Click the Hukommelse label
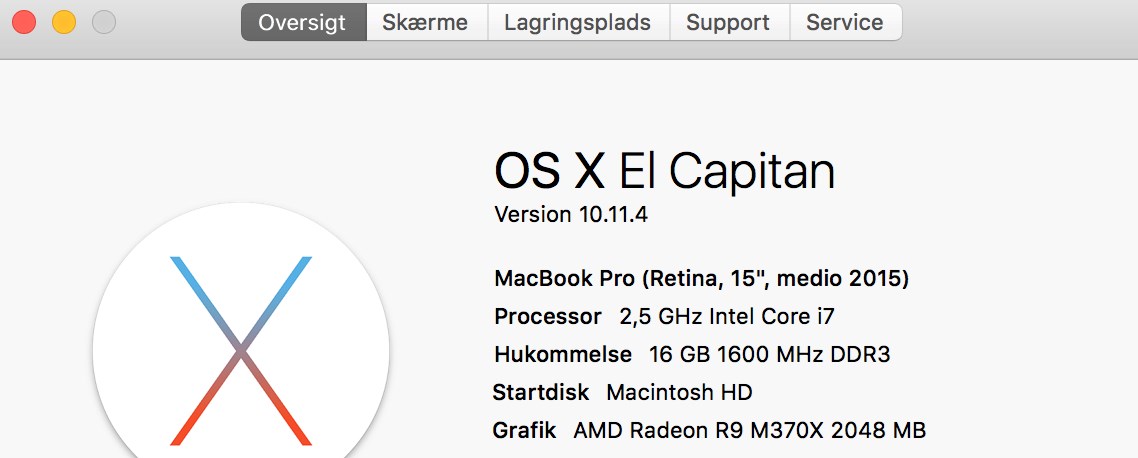This screenshot has width=1138, height=458. tap(563, 355)
